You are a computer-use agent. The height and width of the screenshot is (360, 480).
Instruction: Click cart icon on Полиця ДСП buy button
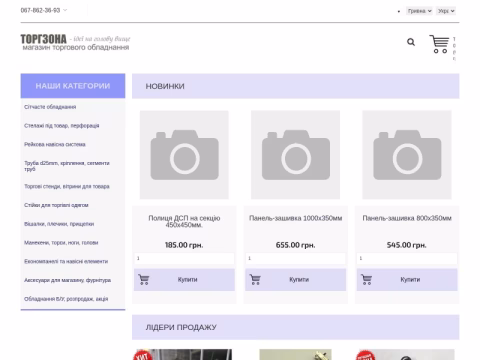tap(144, 280)
